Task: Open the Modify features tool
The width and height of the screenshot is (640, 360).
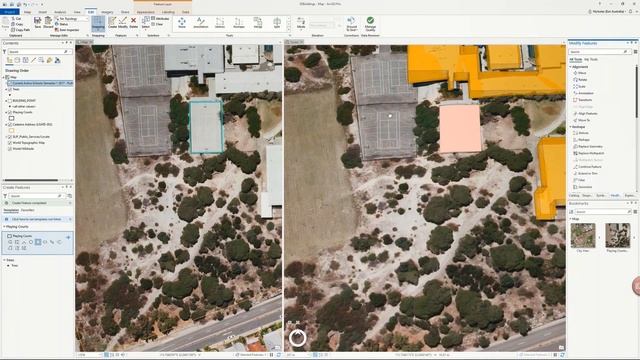Action: click(123, 22)
